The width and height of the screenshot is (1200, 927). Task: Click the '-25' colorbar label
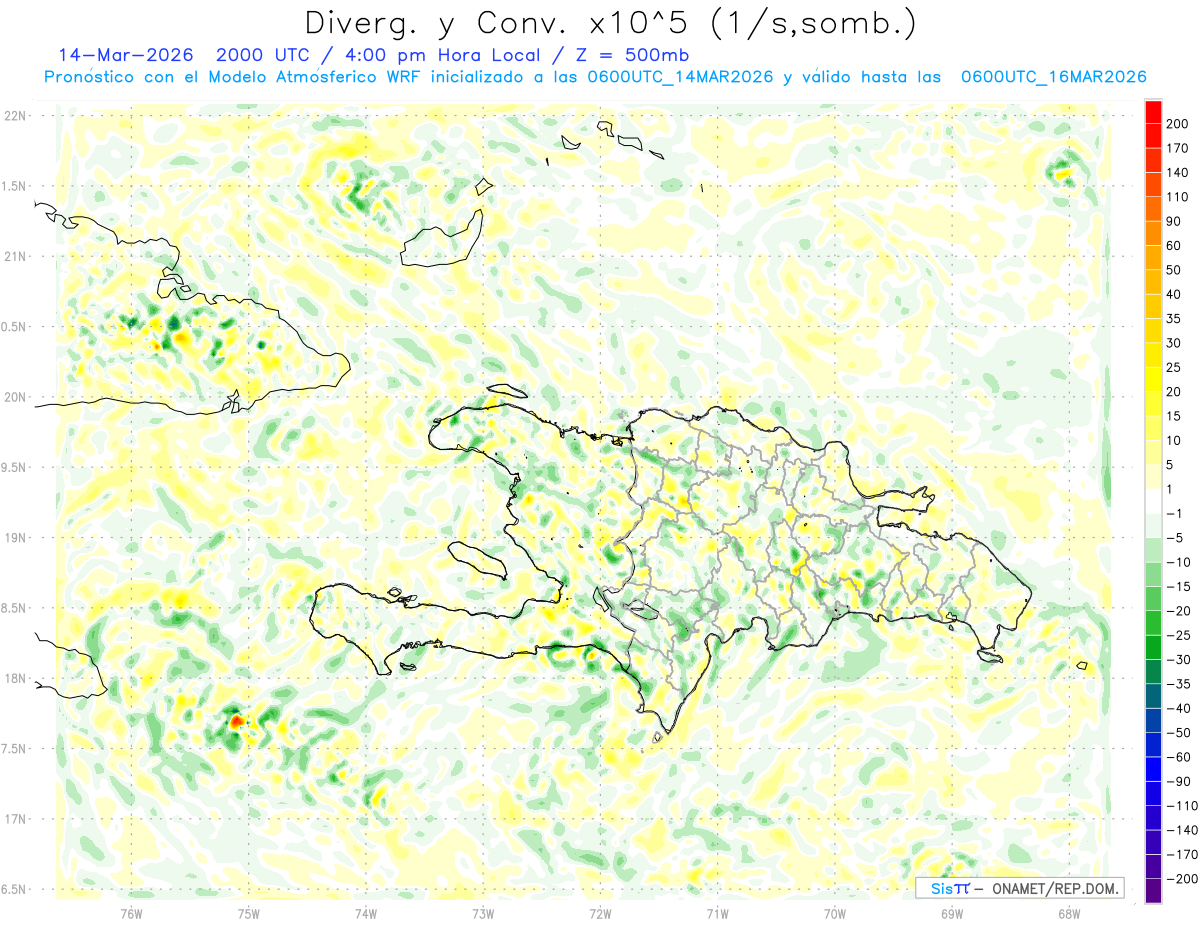point(1177,635)
